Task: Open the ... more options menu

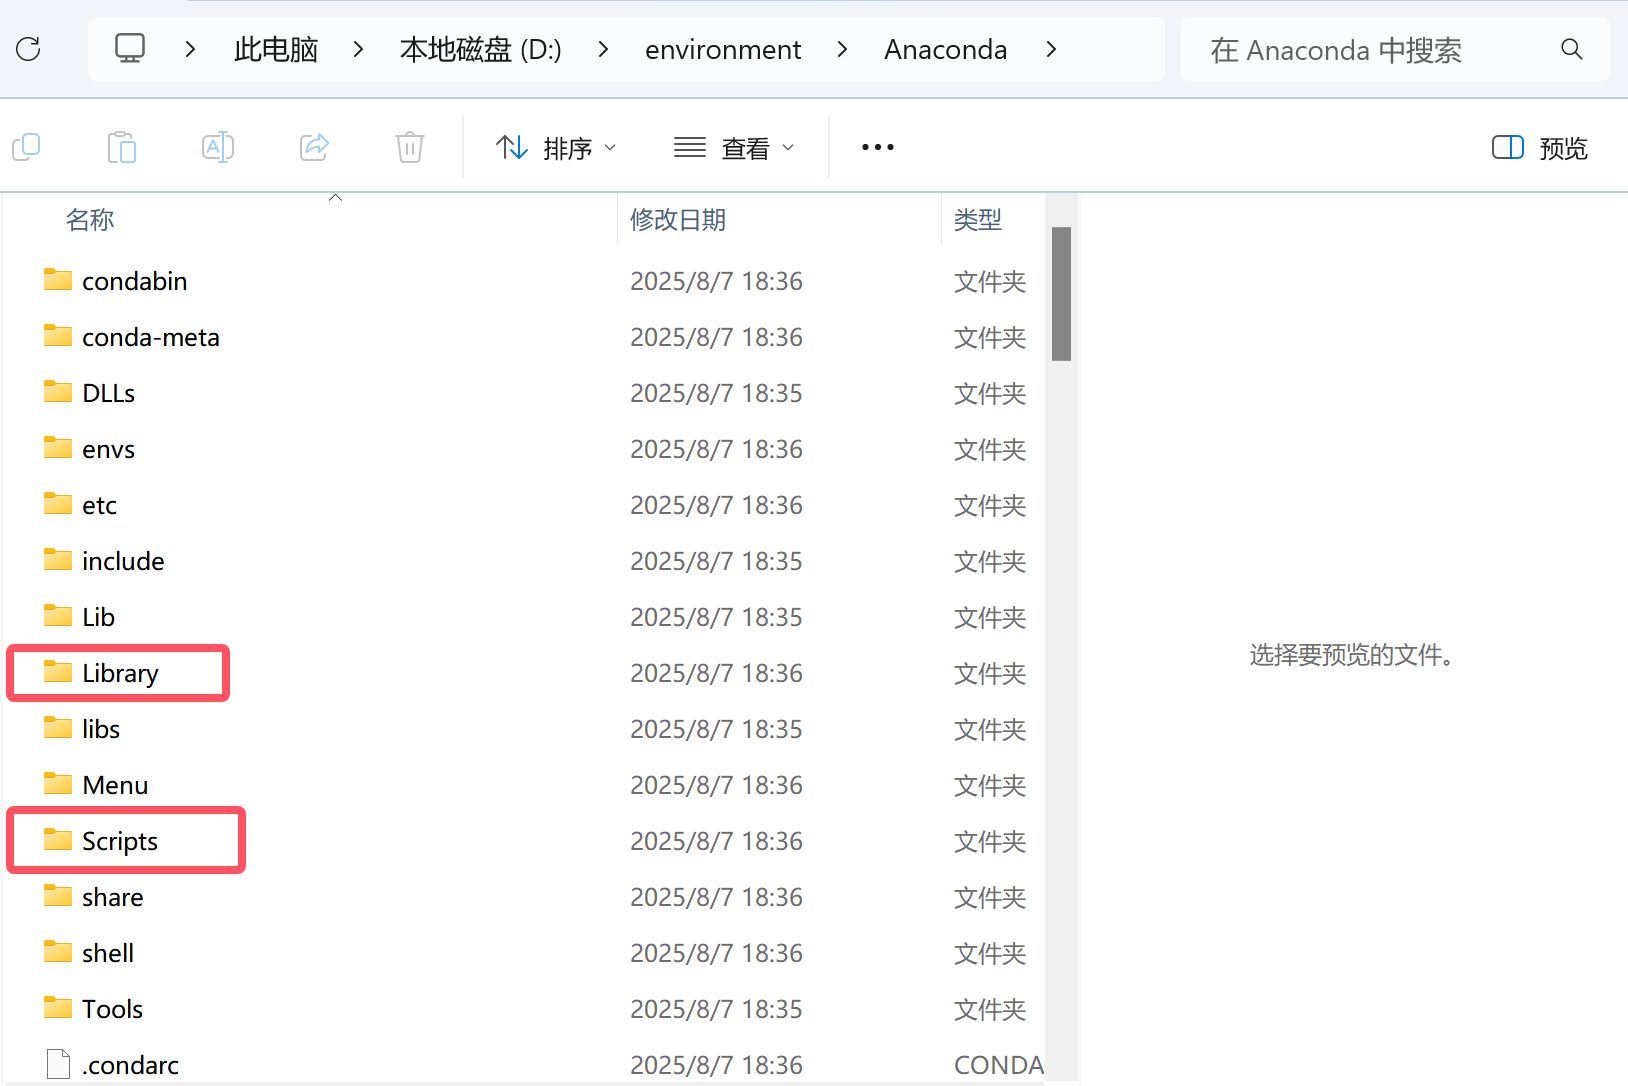Action: (x=877, y=147)
